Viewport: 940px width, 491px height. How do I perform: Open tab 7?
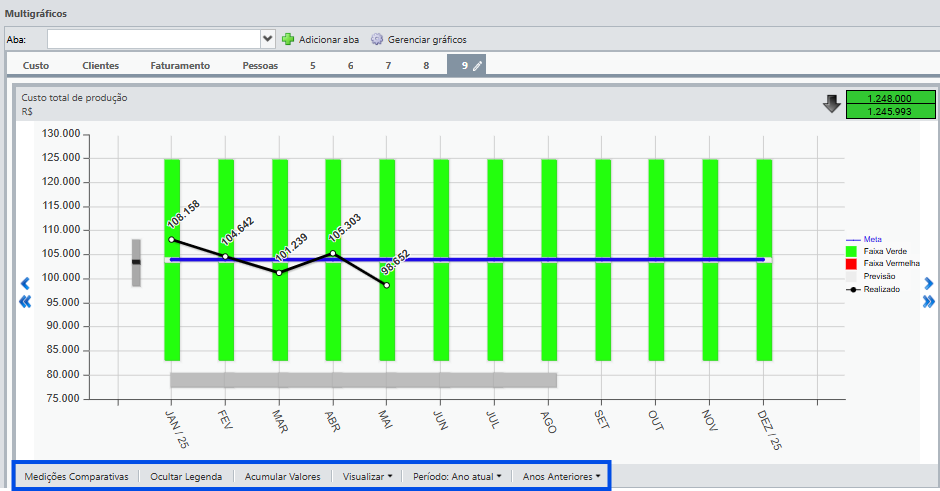coord(388,65)
